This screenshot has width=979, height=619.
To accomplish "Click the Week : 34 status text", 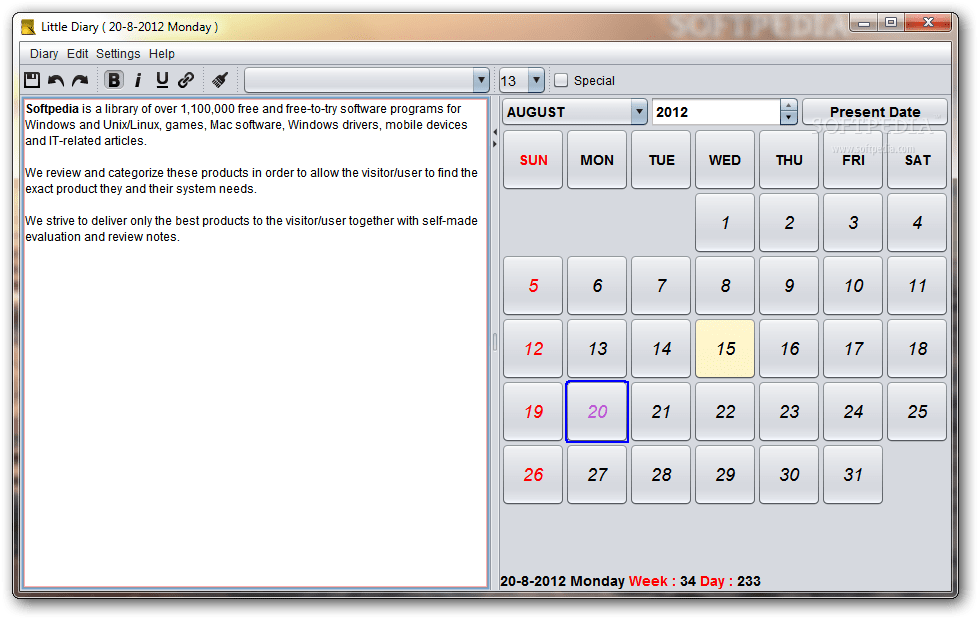I will tap(662, 581).
